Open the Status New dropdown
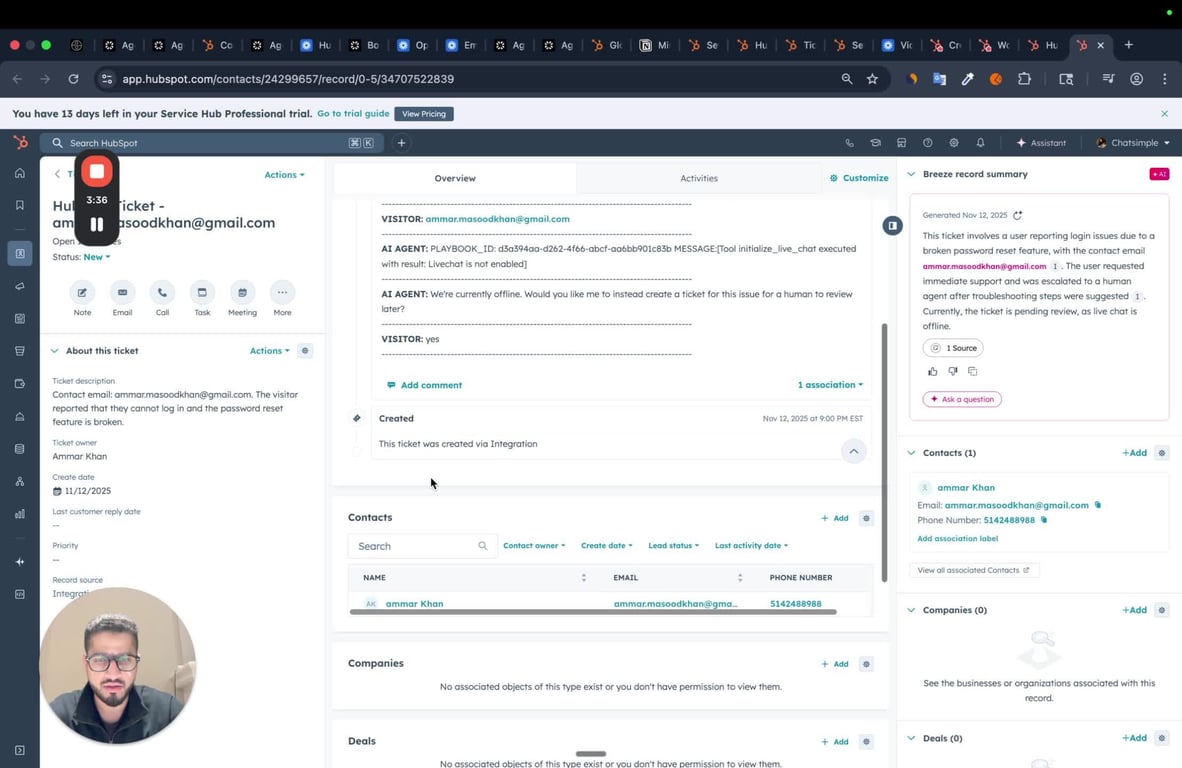1182x768 pixels. point(96,257)
